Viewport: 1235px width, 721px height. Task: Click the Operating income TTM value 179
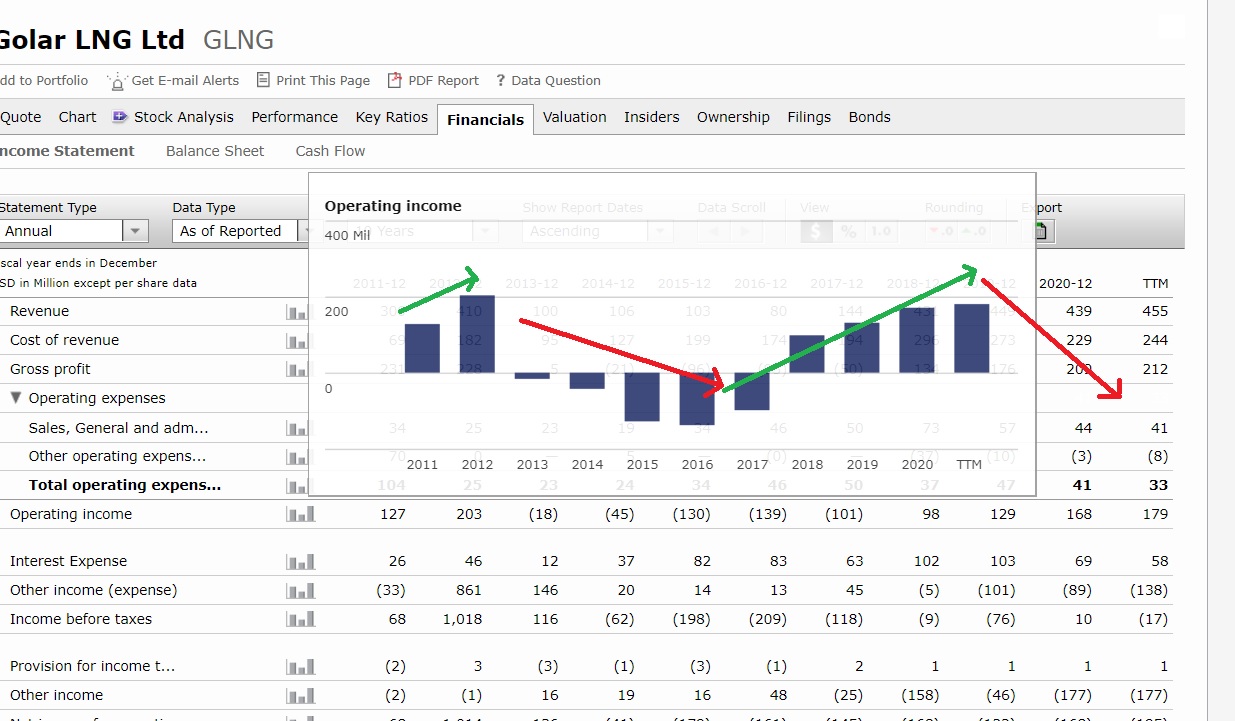(x=1155, y=514)
